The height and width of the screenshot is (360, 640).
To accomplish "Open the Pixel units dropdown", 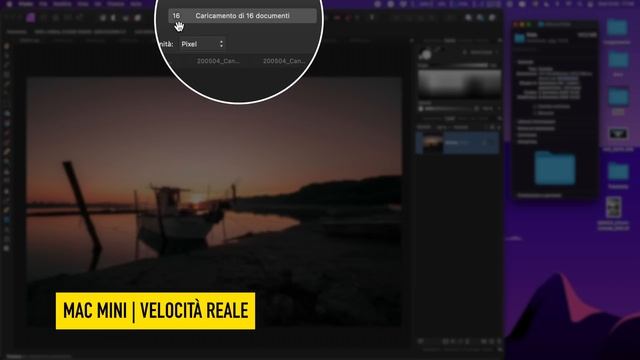I will (202, 44).
